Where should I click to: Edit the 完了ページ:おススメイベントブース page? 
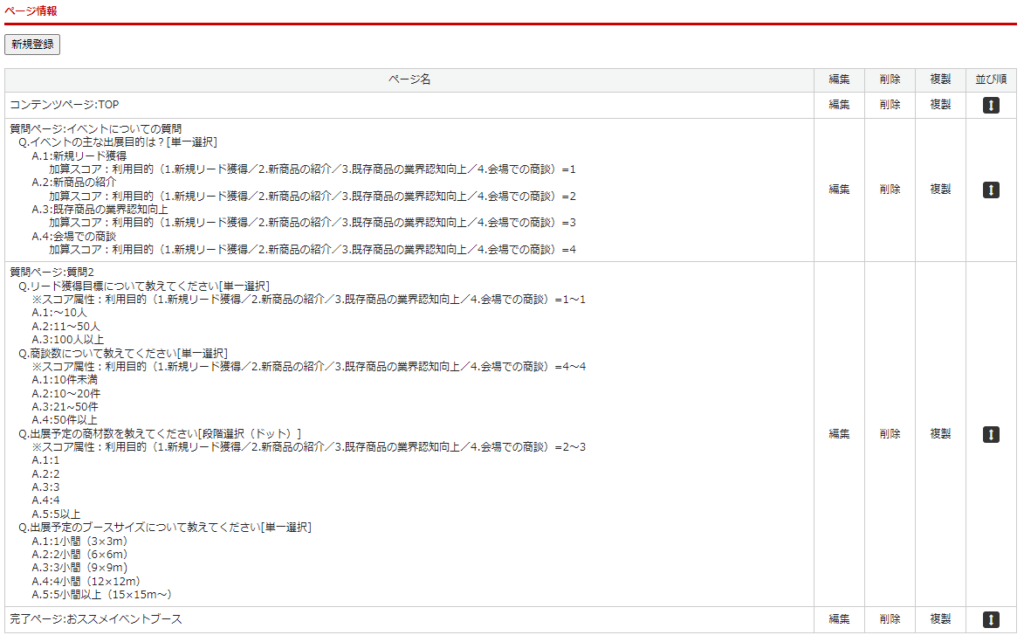point(839,620)
